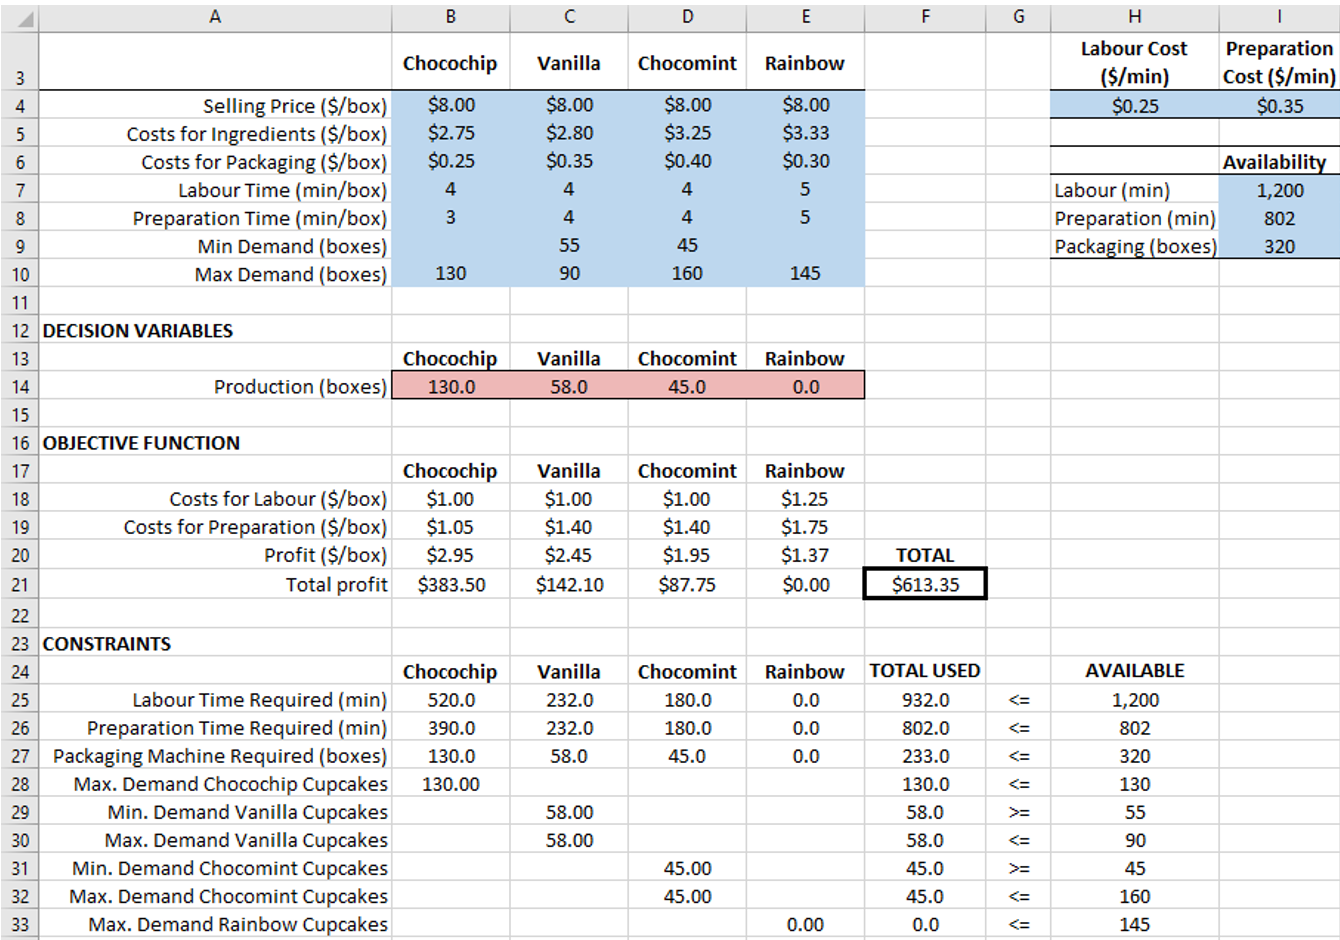The height and width of the screenshot is (940, 1340).
Task: Click the TOTAL USED column heading
Action: click(925, 671)
